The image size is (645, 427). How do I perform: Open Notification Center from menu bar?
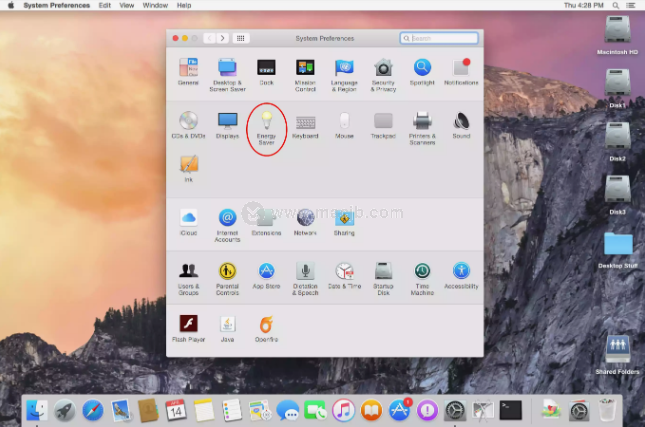click(630, 5)
